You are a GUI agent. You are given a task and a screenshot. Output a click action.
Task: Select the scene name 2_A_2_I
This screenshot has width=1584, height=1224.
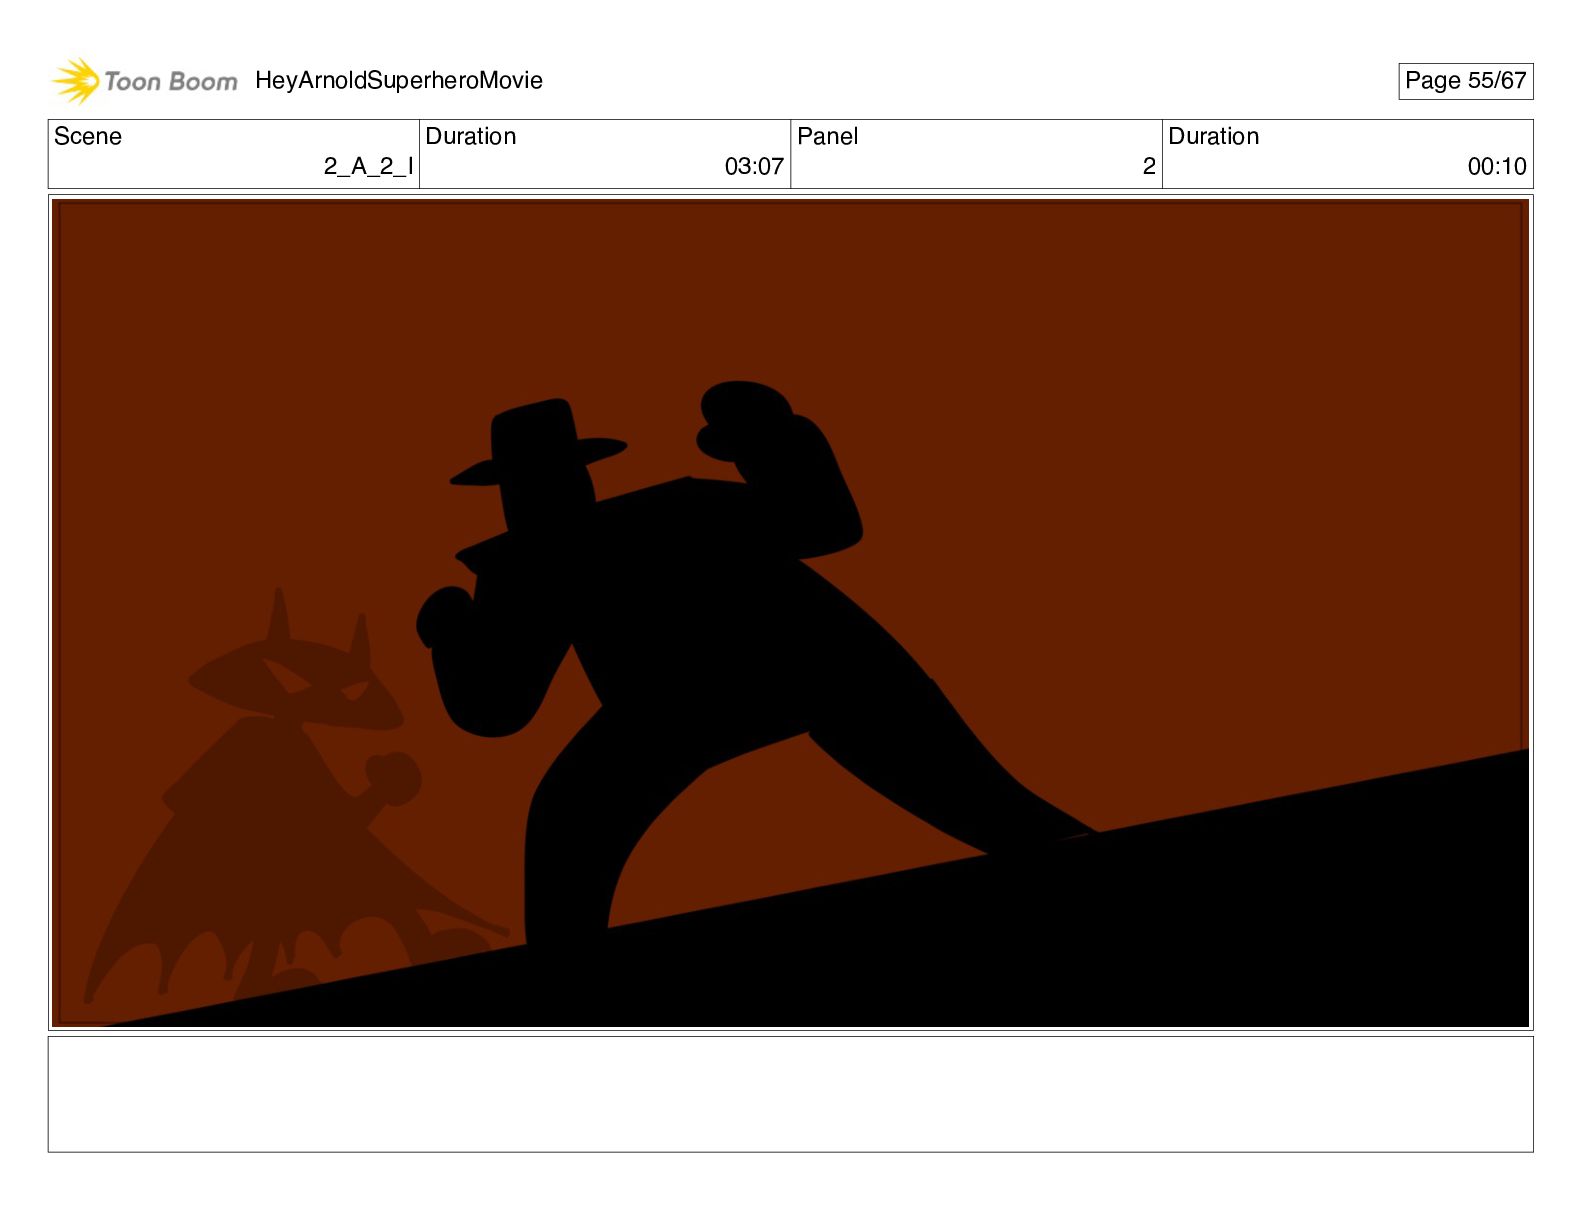[x=368, y=166]
